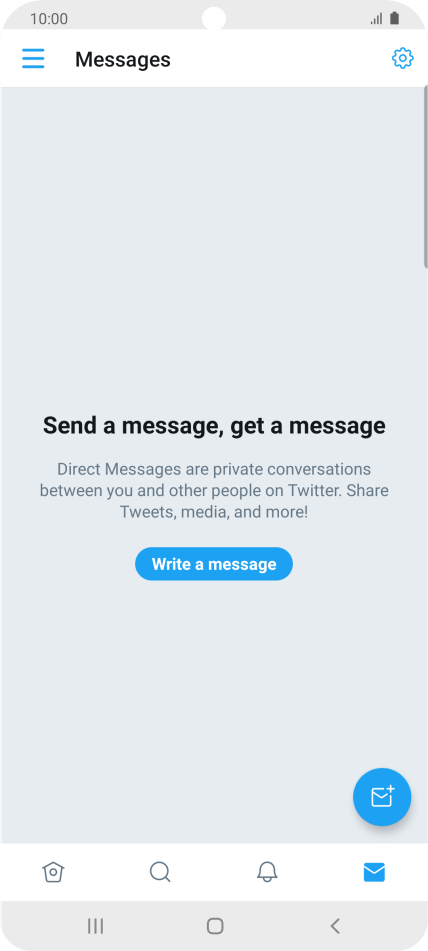
Task: Tap the Android back arrow button
Action: (335, 926)
